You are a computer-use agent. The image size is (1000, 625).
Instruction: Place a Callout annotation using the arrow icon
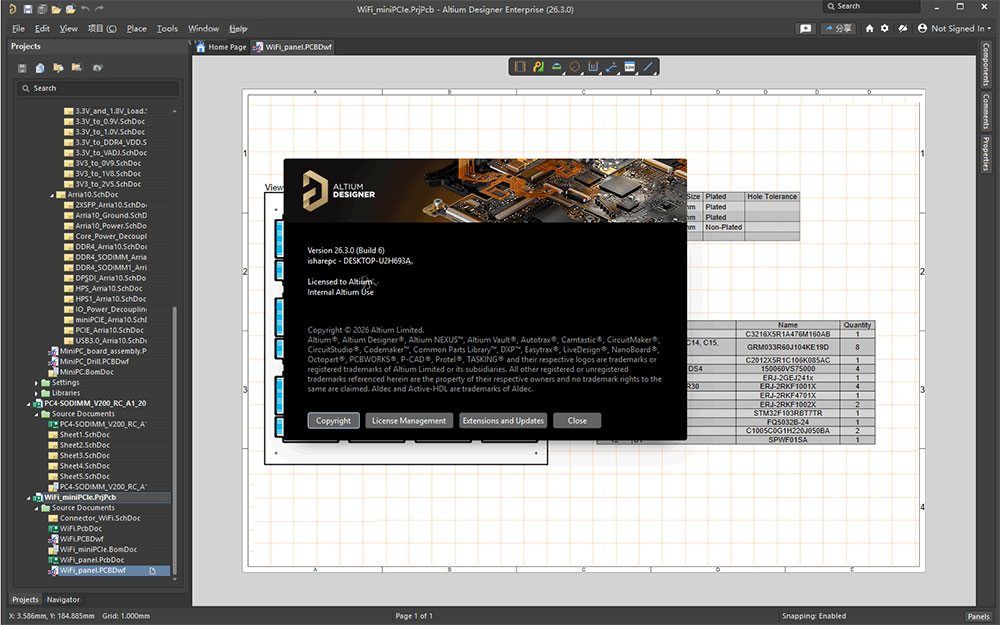[x=613, y=66]
